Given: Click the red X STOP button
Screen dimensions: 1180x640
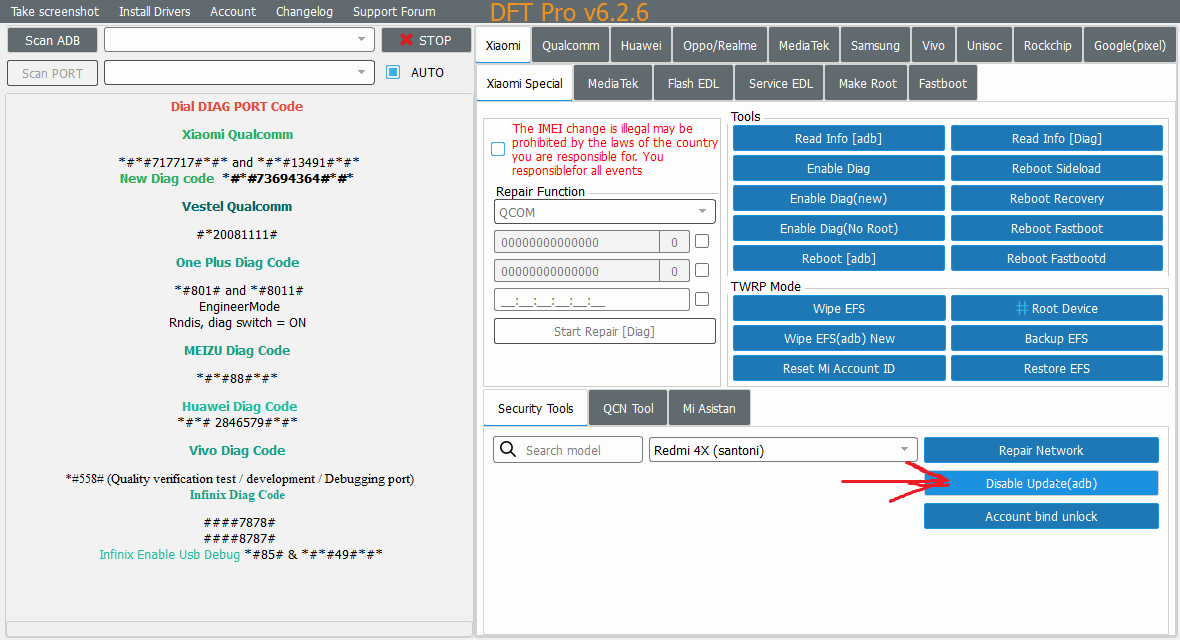Looking at the screenshot, I should click(426, 40).
